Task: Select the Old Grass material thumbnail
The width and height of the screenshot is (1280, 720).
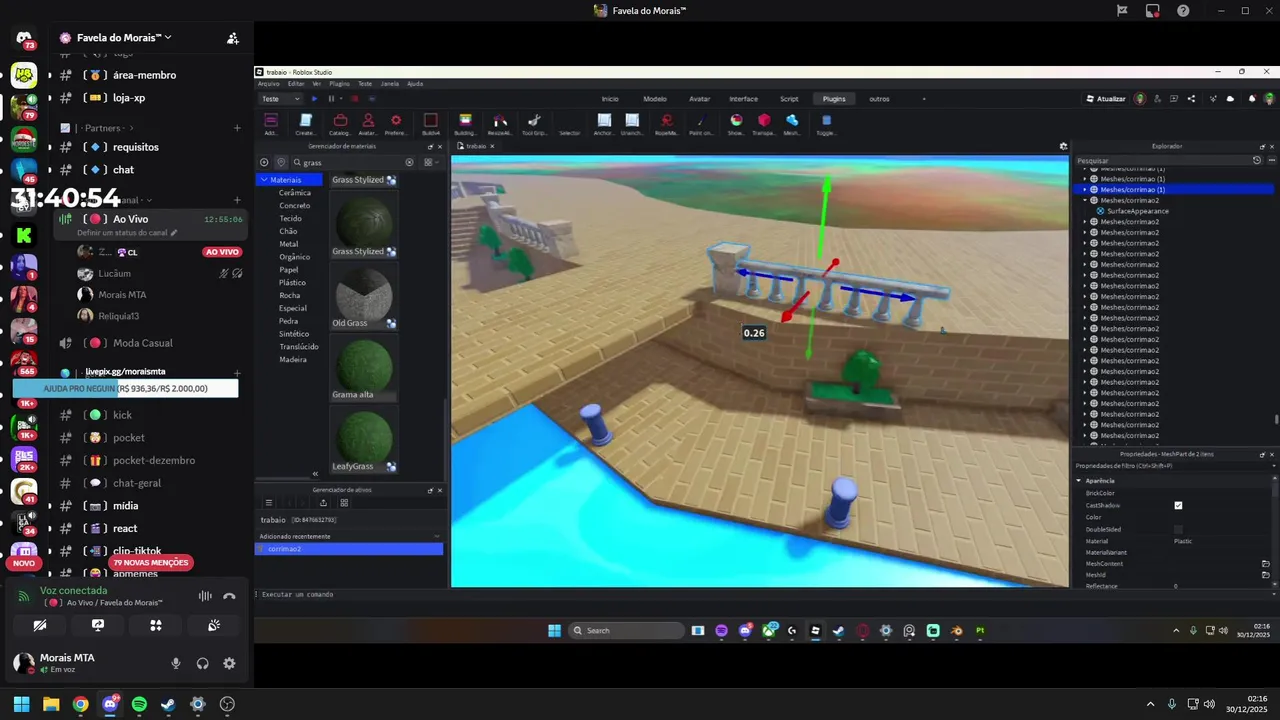Action: (x=364, y=294)
